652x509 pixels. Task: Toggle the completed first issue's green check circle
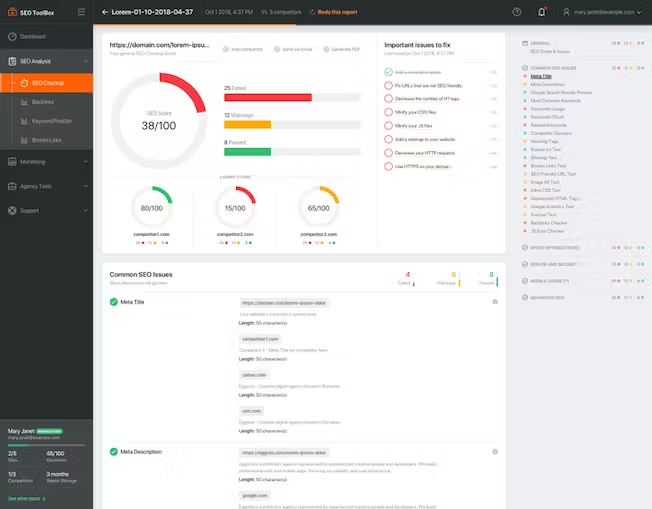[388, 72]
